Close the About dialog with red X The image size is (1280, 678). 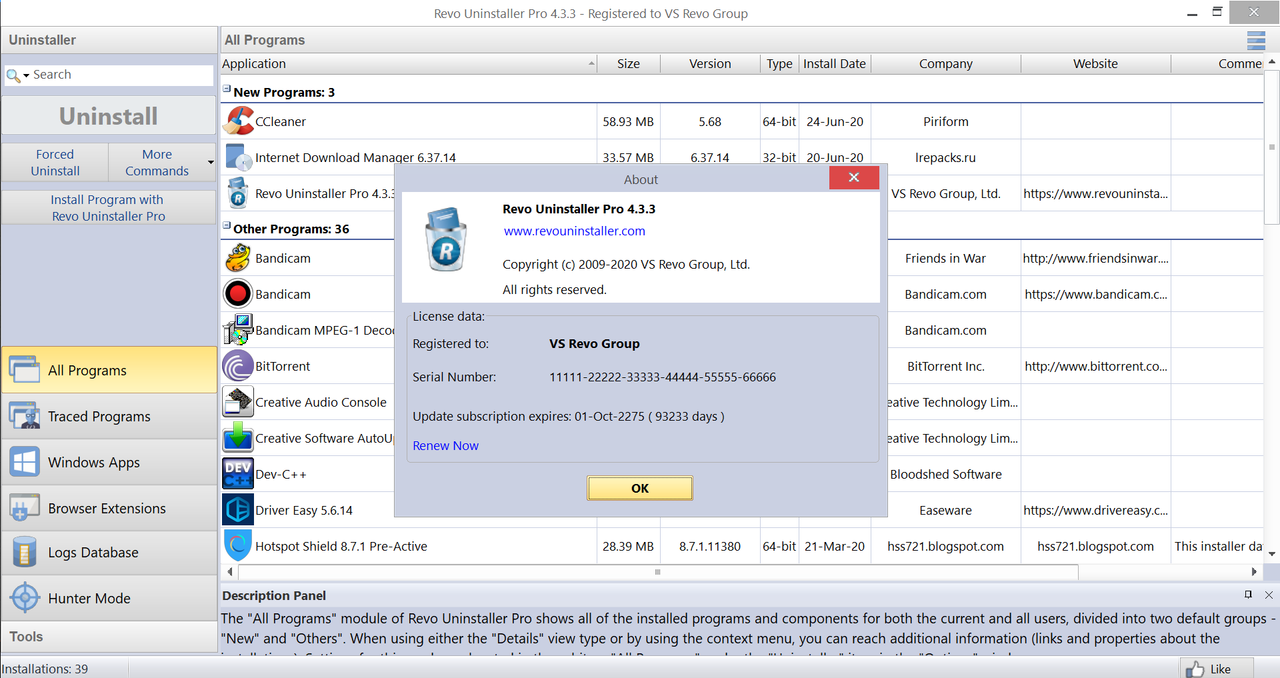coord(854,178)
